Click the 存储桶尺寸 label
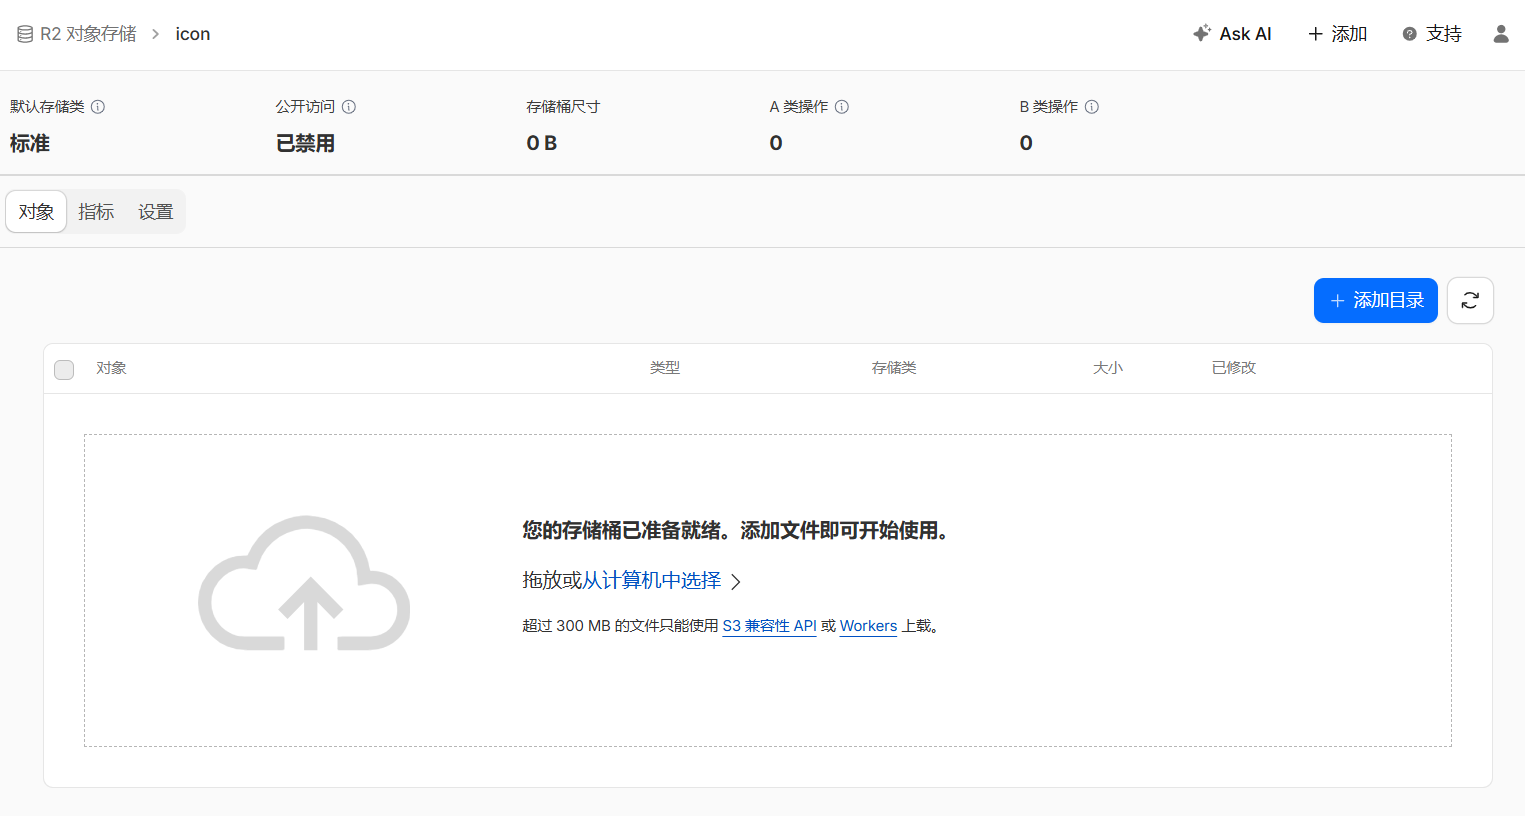 click(x=563, y=107)
